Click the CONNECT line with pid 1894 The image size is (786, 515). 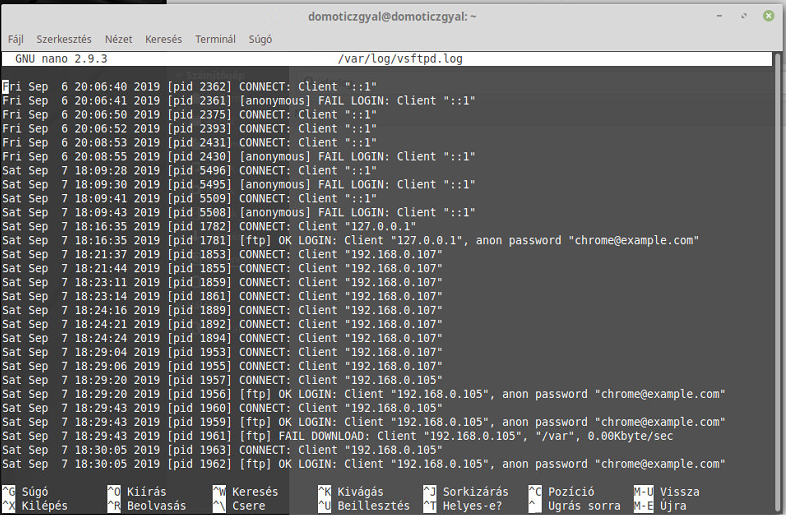click(223, 339)
